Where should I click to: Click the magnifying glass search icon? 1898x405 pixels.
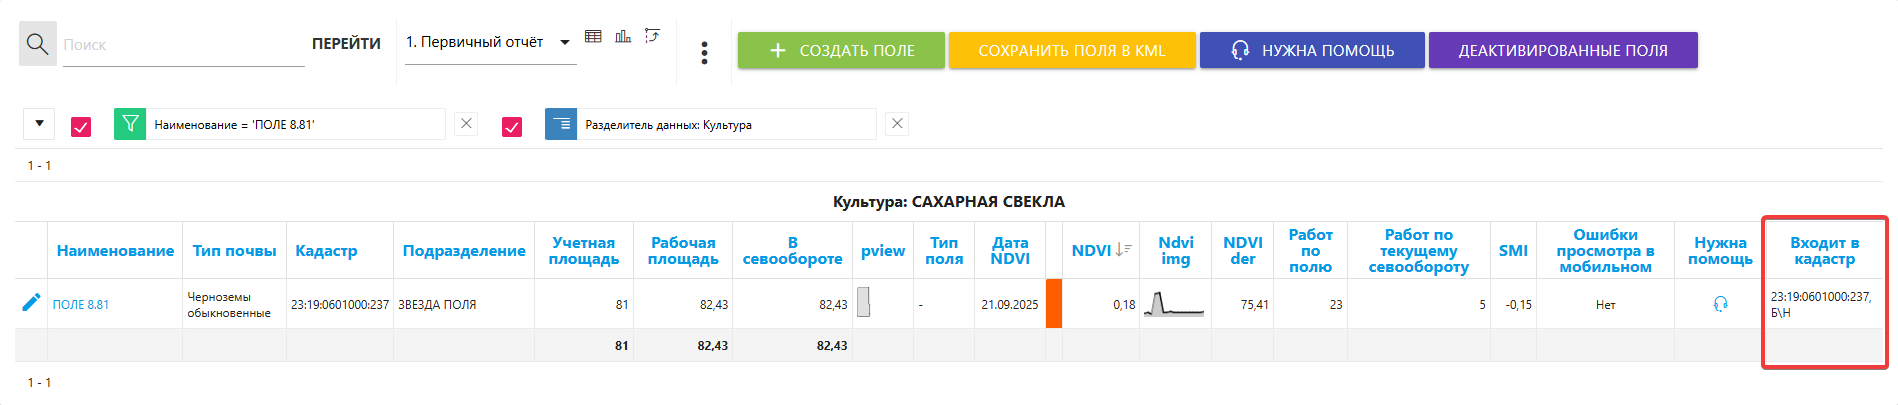pos(38,44)
